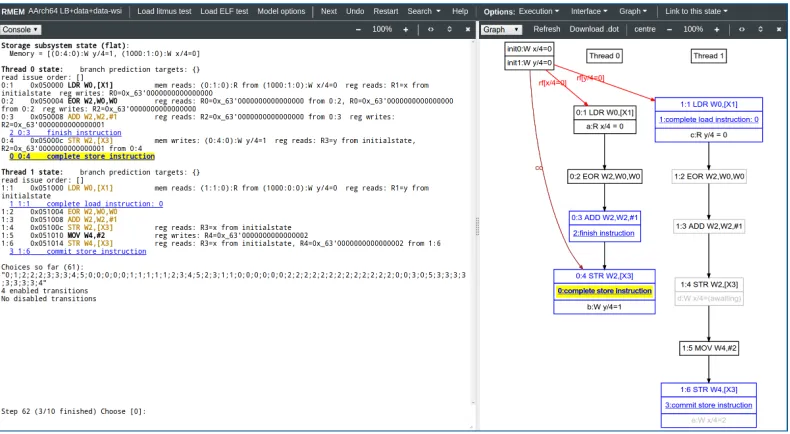790x434 pixels.
Task: Click the centre graph button
Action: (645, 29)
